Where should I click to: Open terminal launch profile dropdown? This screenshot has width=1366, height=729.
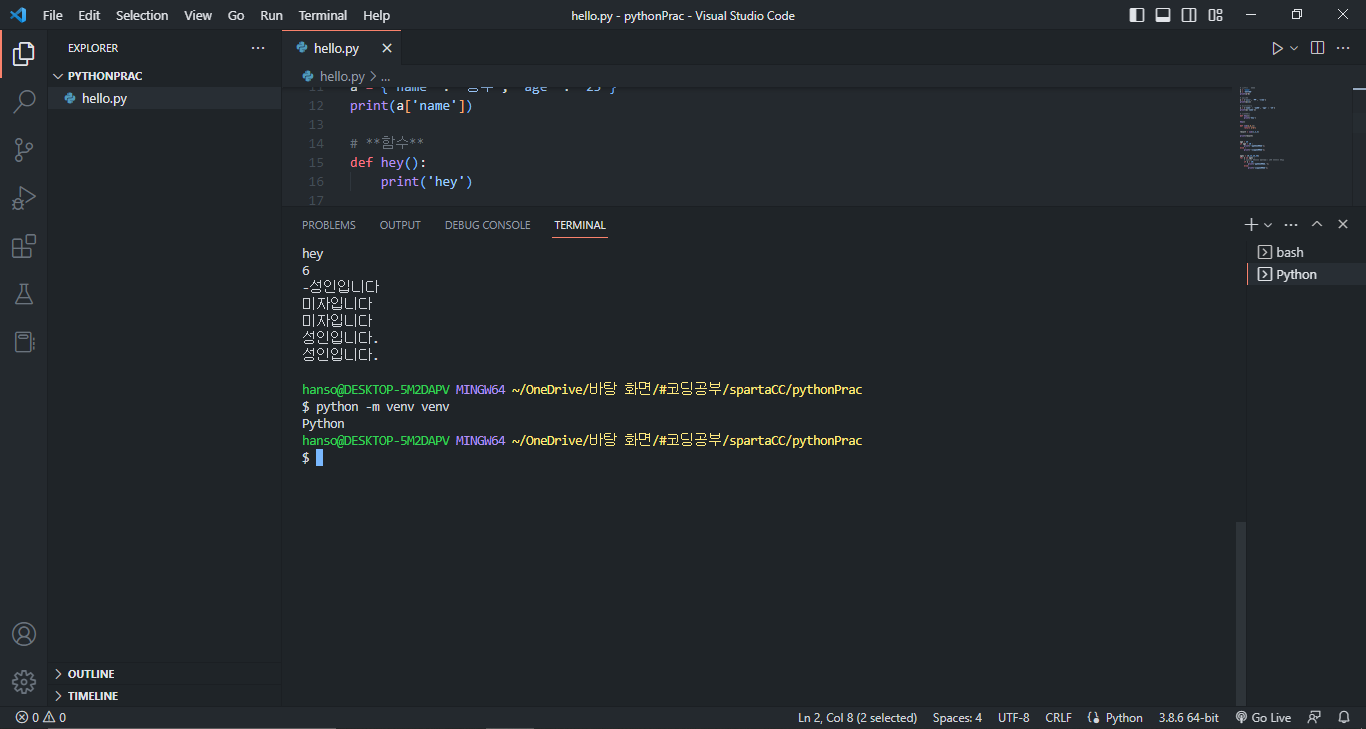coord(1268,225)
